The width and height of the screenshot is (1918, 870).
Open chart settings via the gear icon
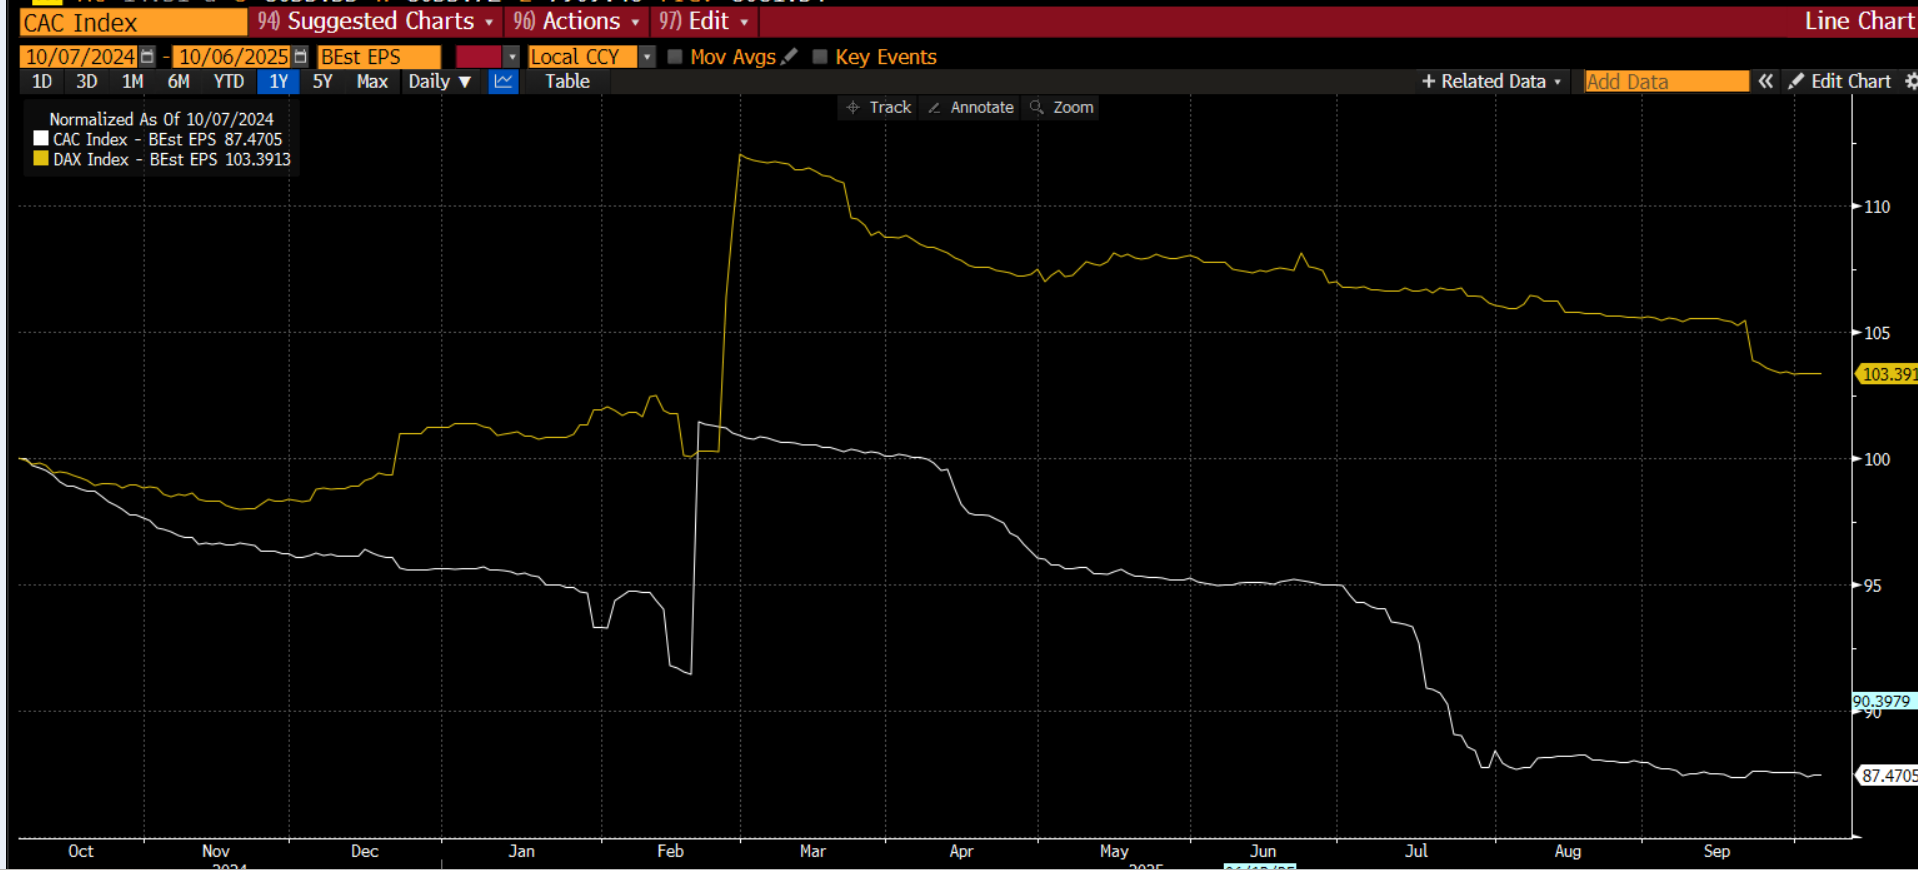coord(1911,82)
